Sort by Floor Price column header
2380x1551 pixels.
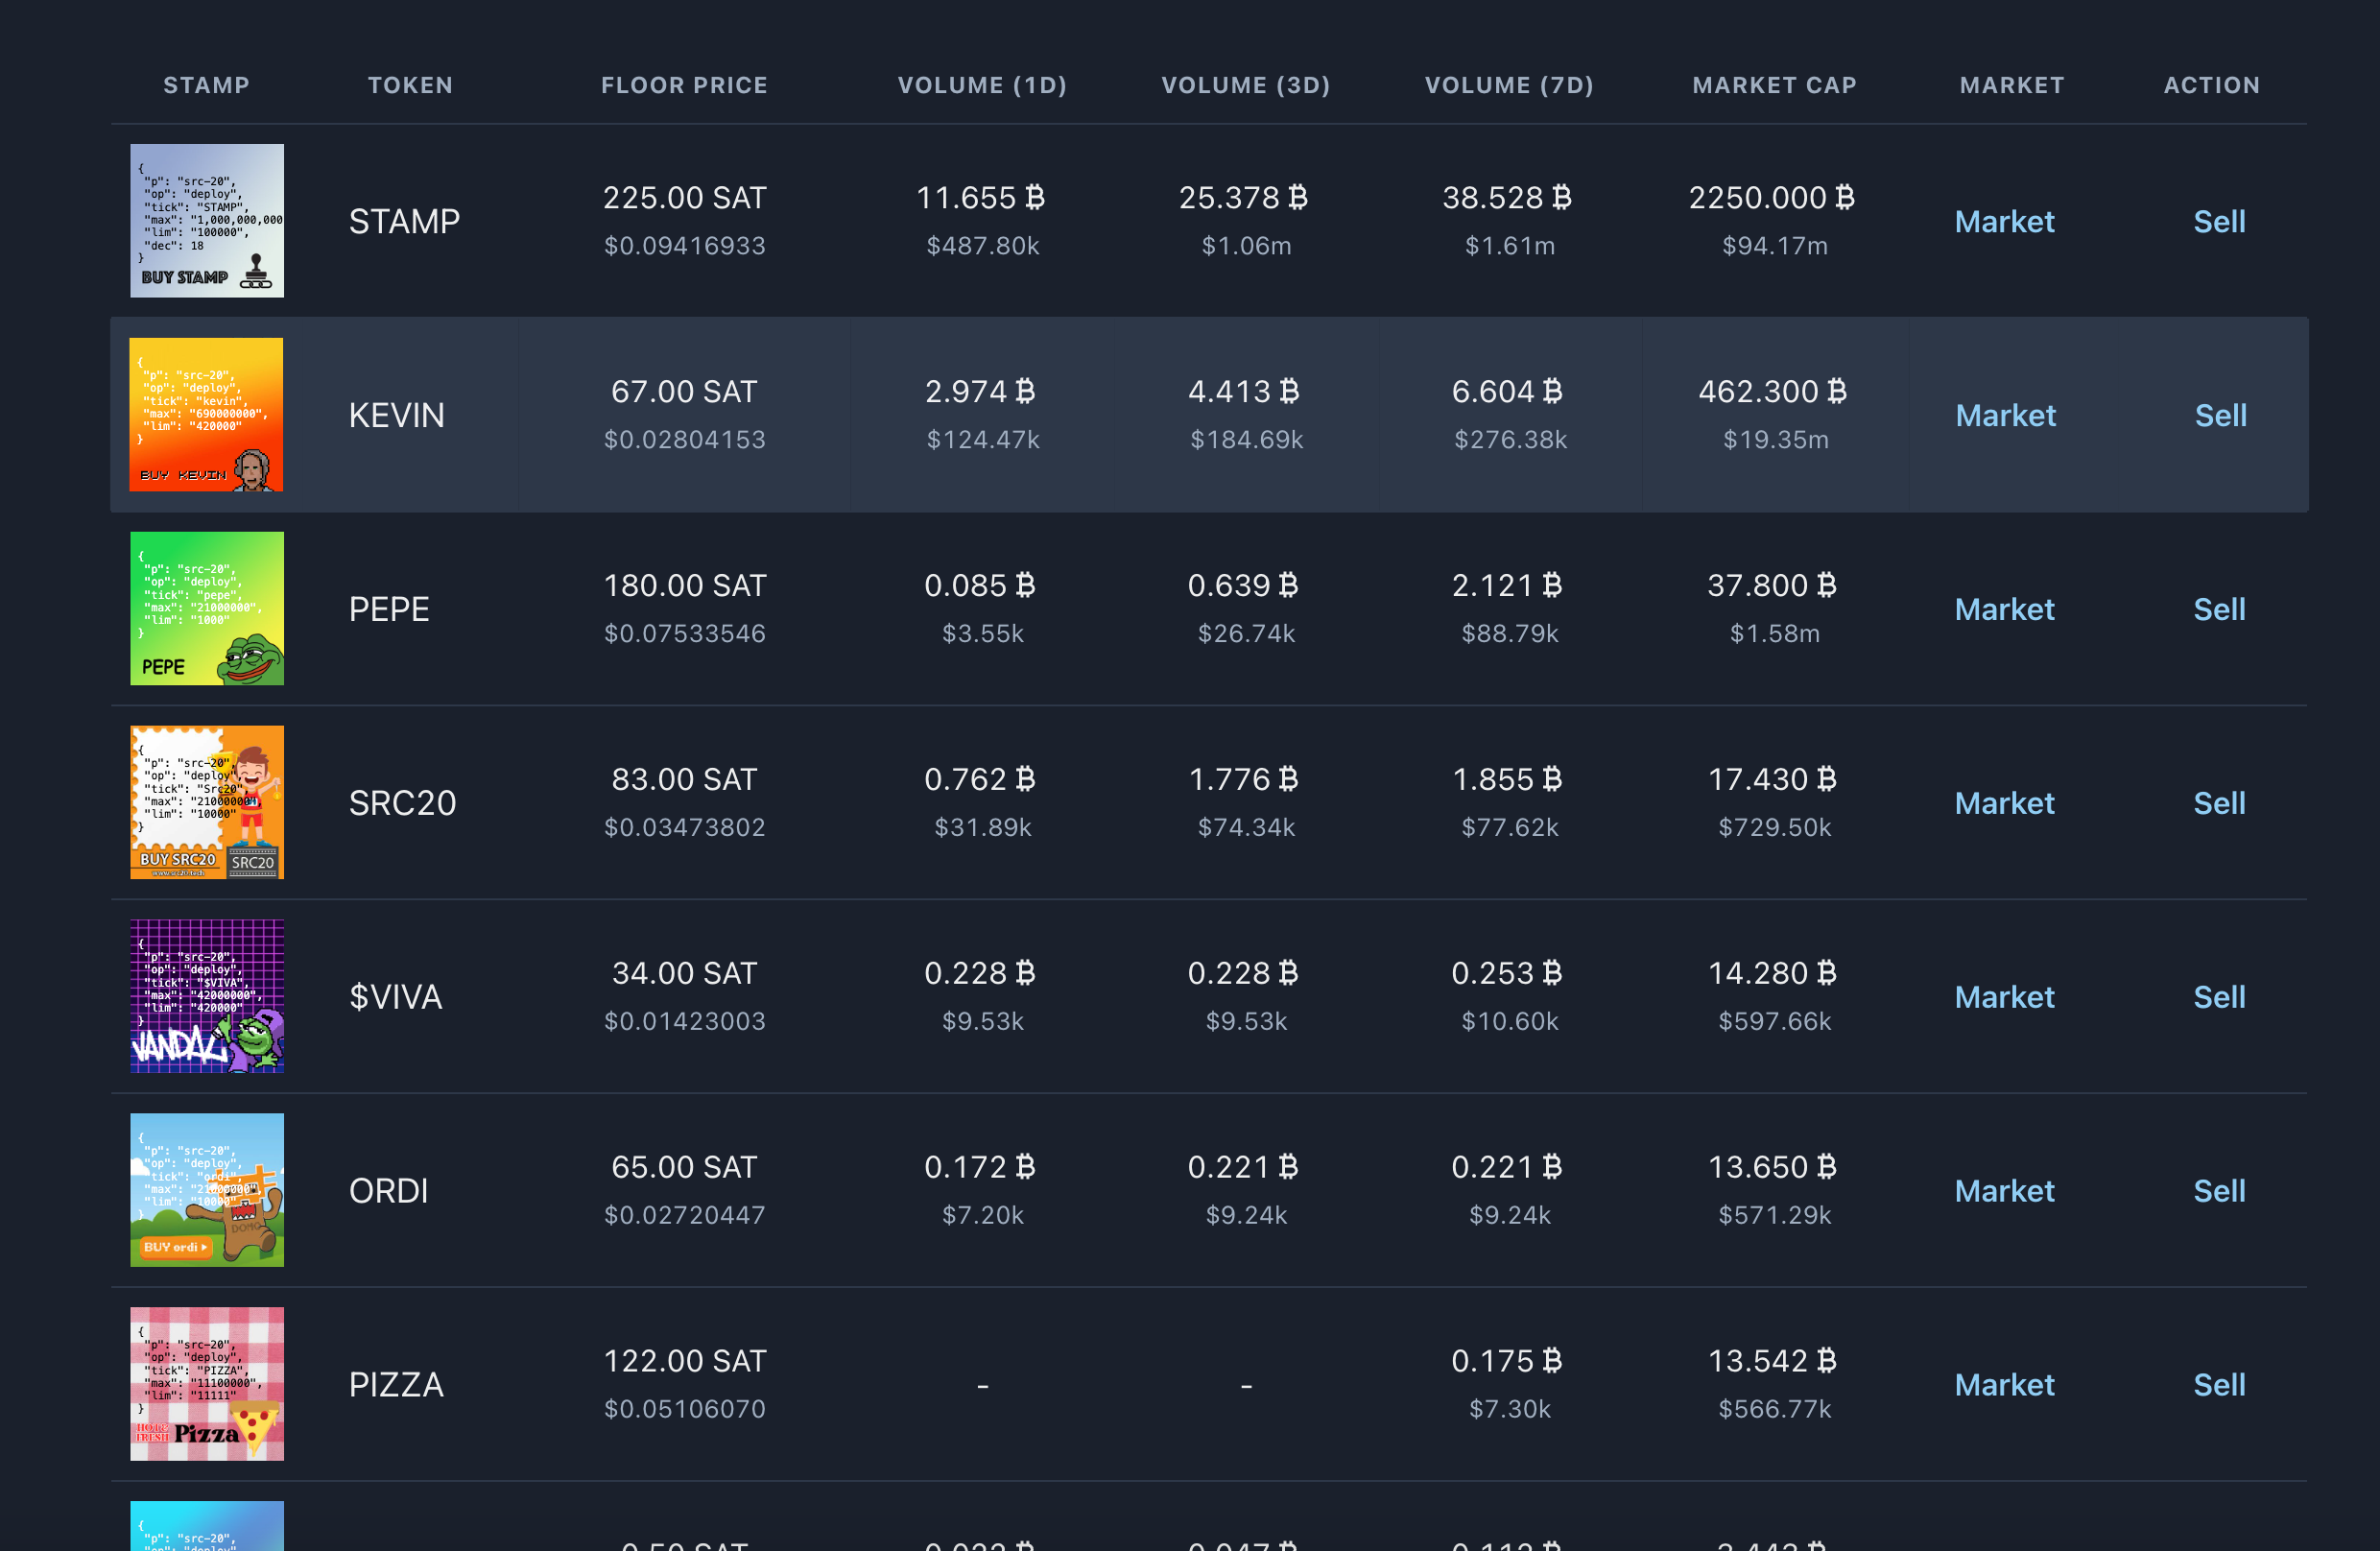coord(684,86)
